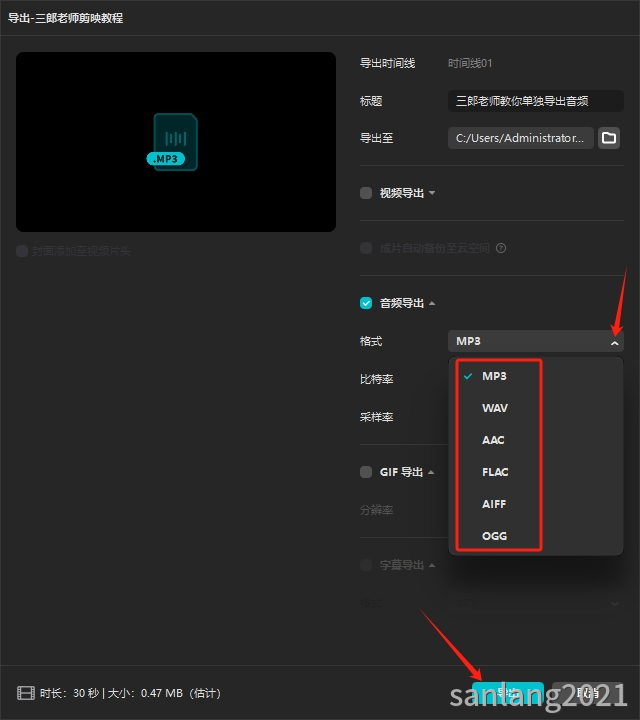Expand the 视频导出 section arrow

432,193
